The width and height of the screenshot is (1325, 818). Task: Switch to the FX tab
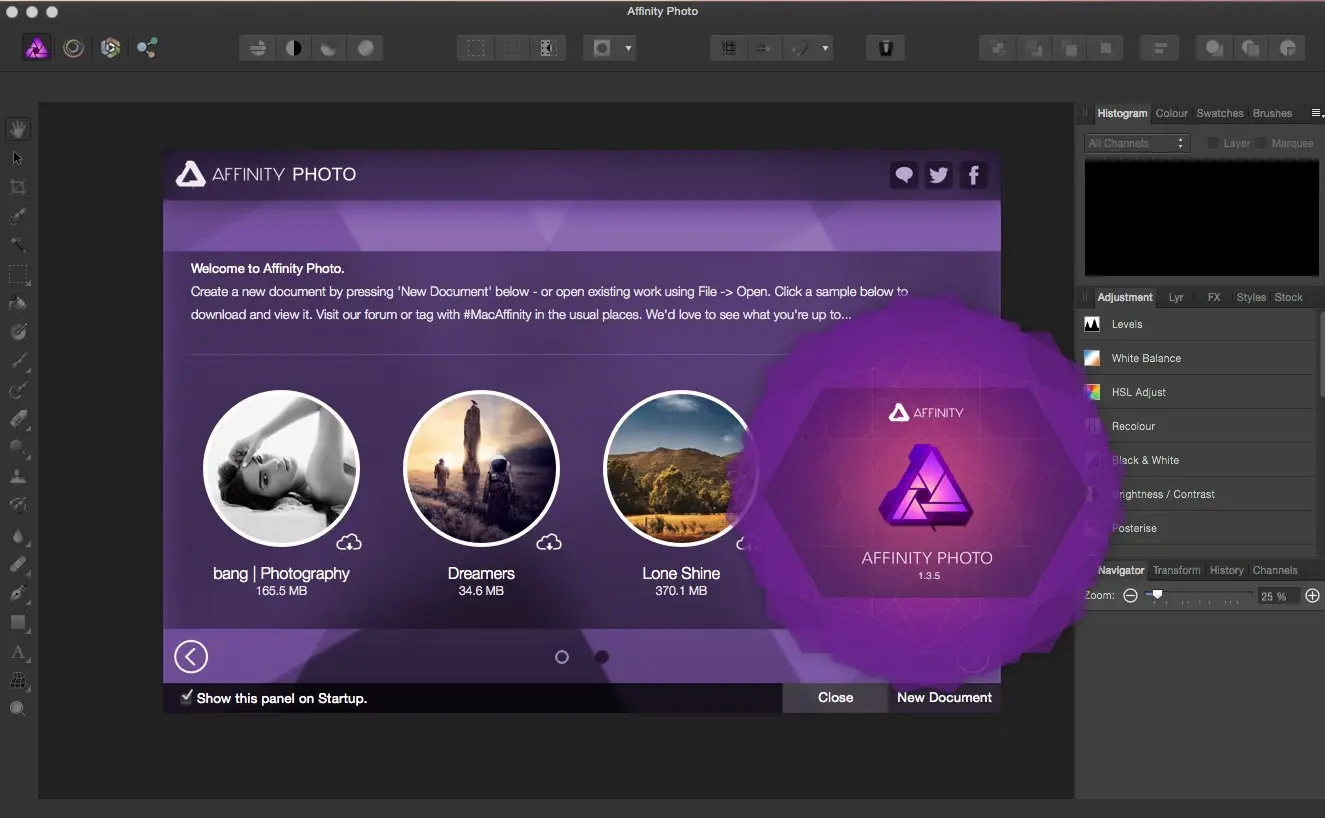coord(1214,297)
